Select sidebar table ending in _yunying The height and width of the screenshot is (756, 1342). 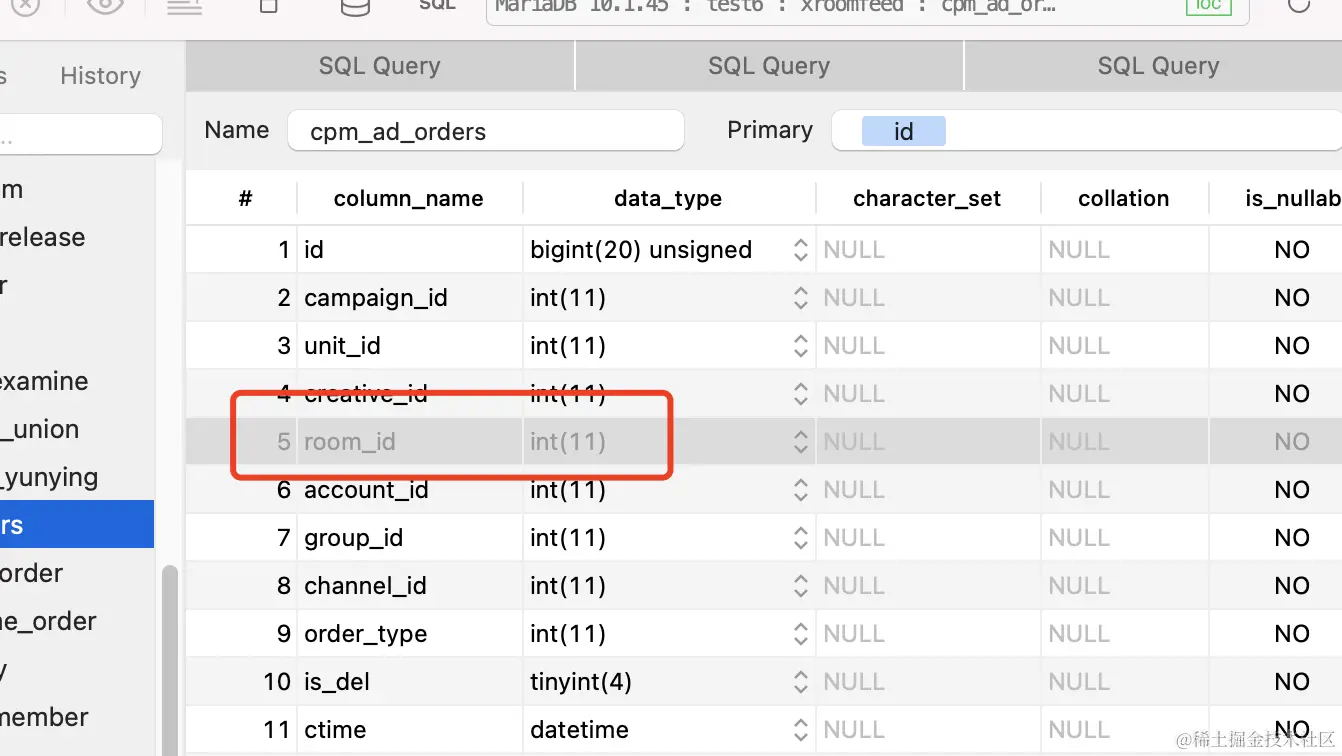click(x=77, y=478)
